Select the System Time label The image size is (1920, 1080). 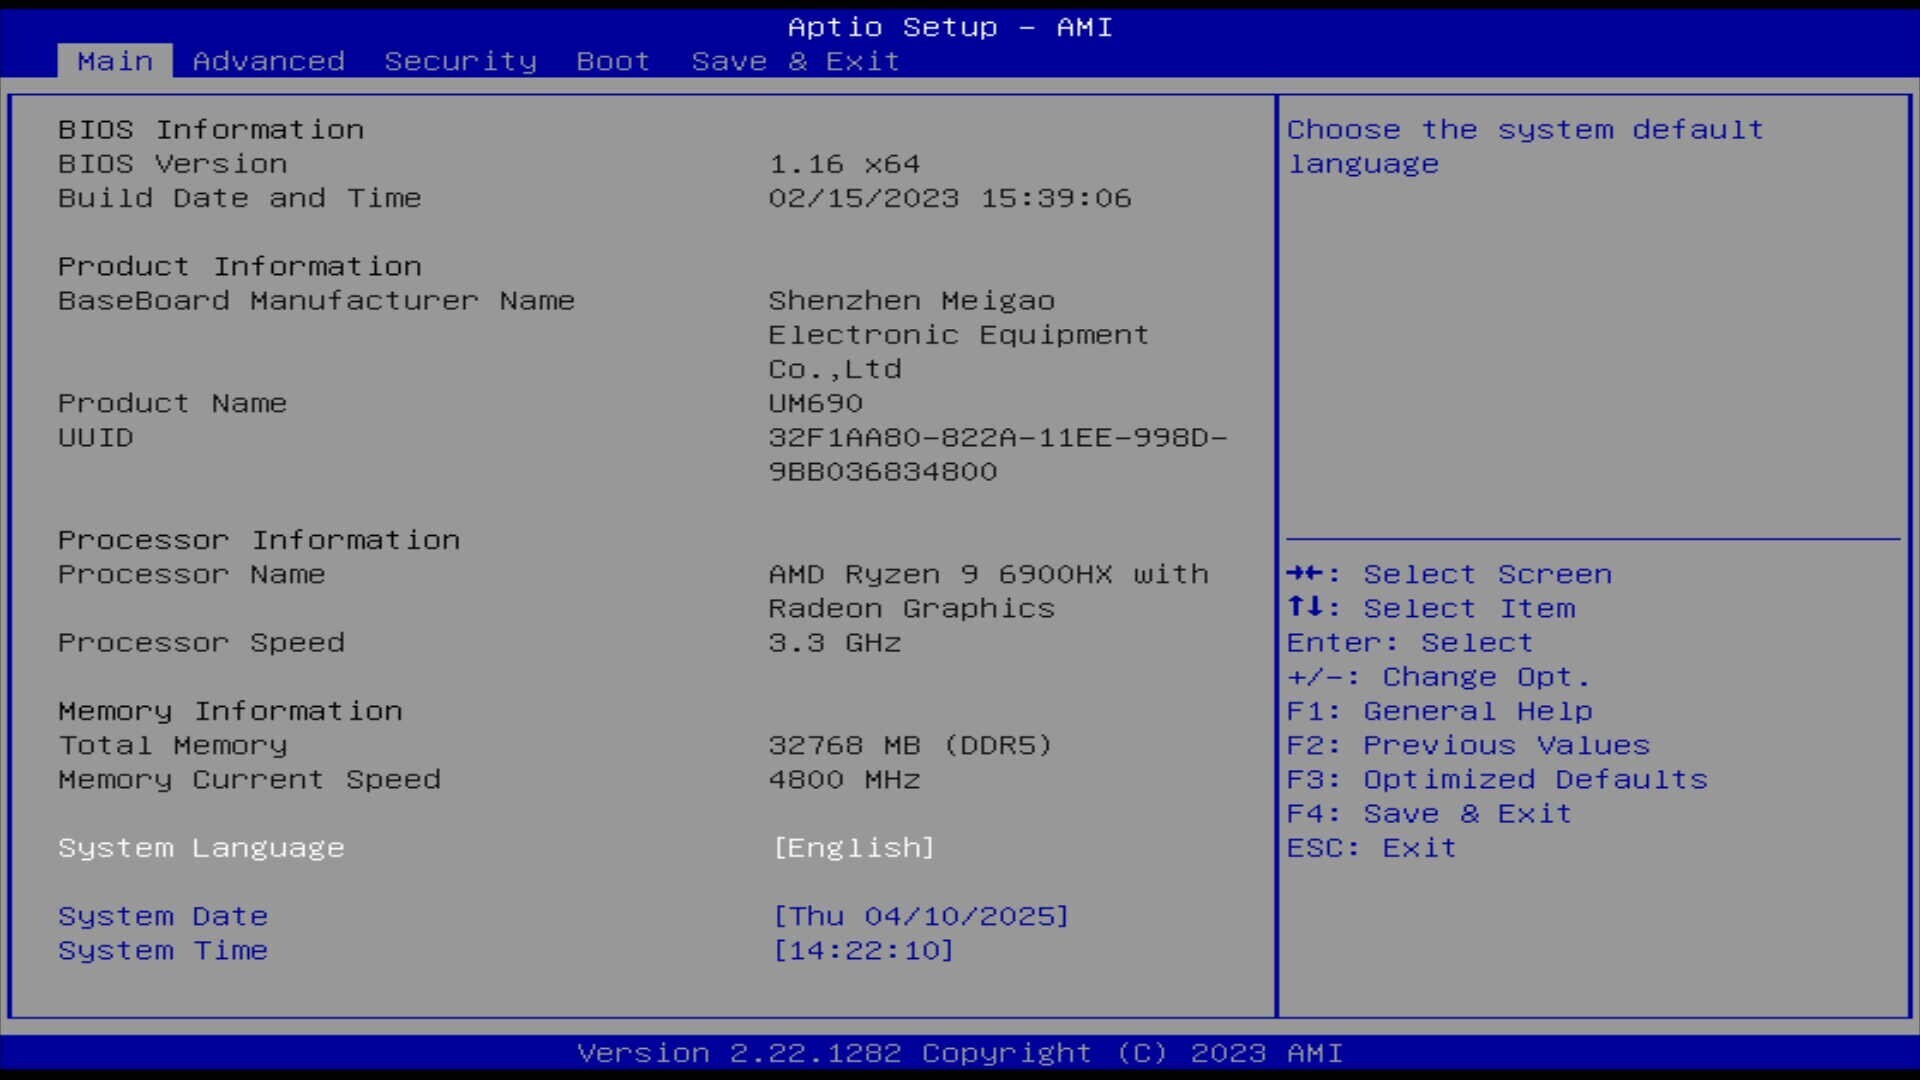(163, 950)
